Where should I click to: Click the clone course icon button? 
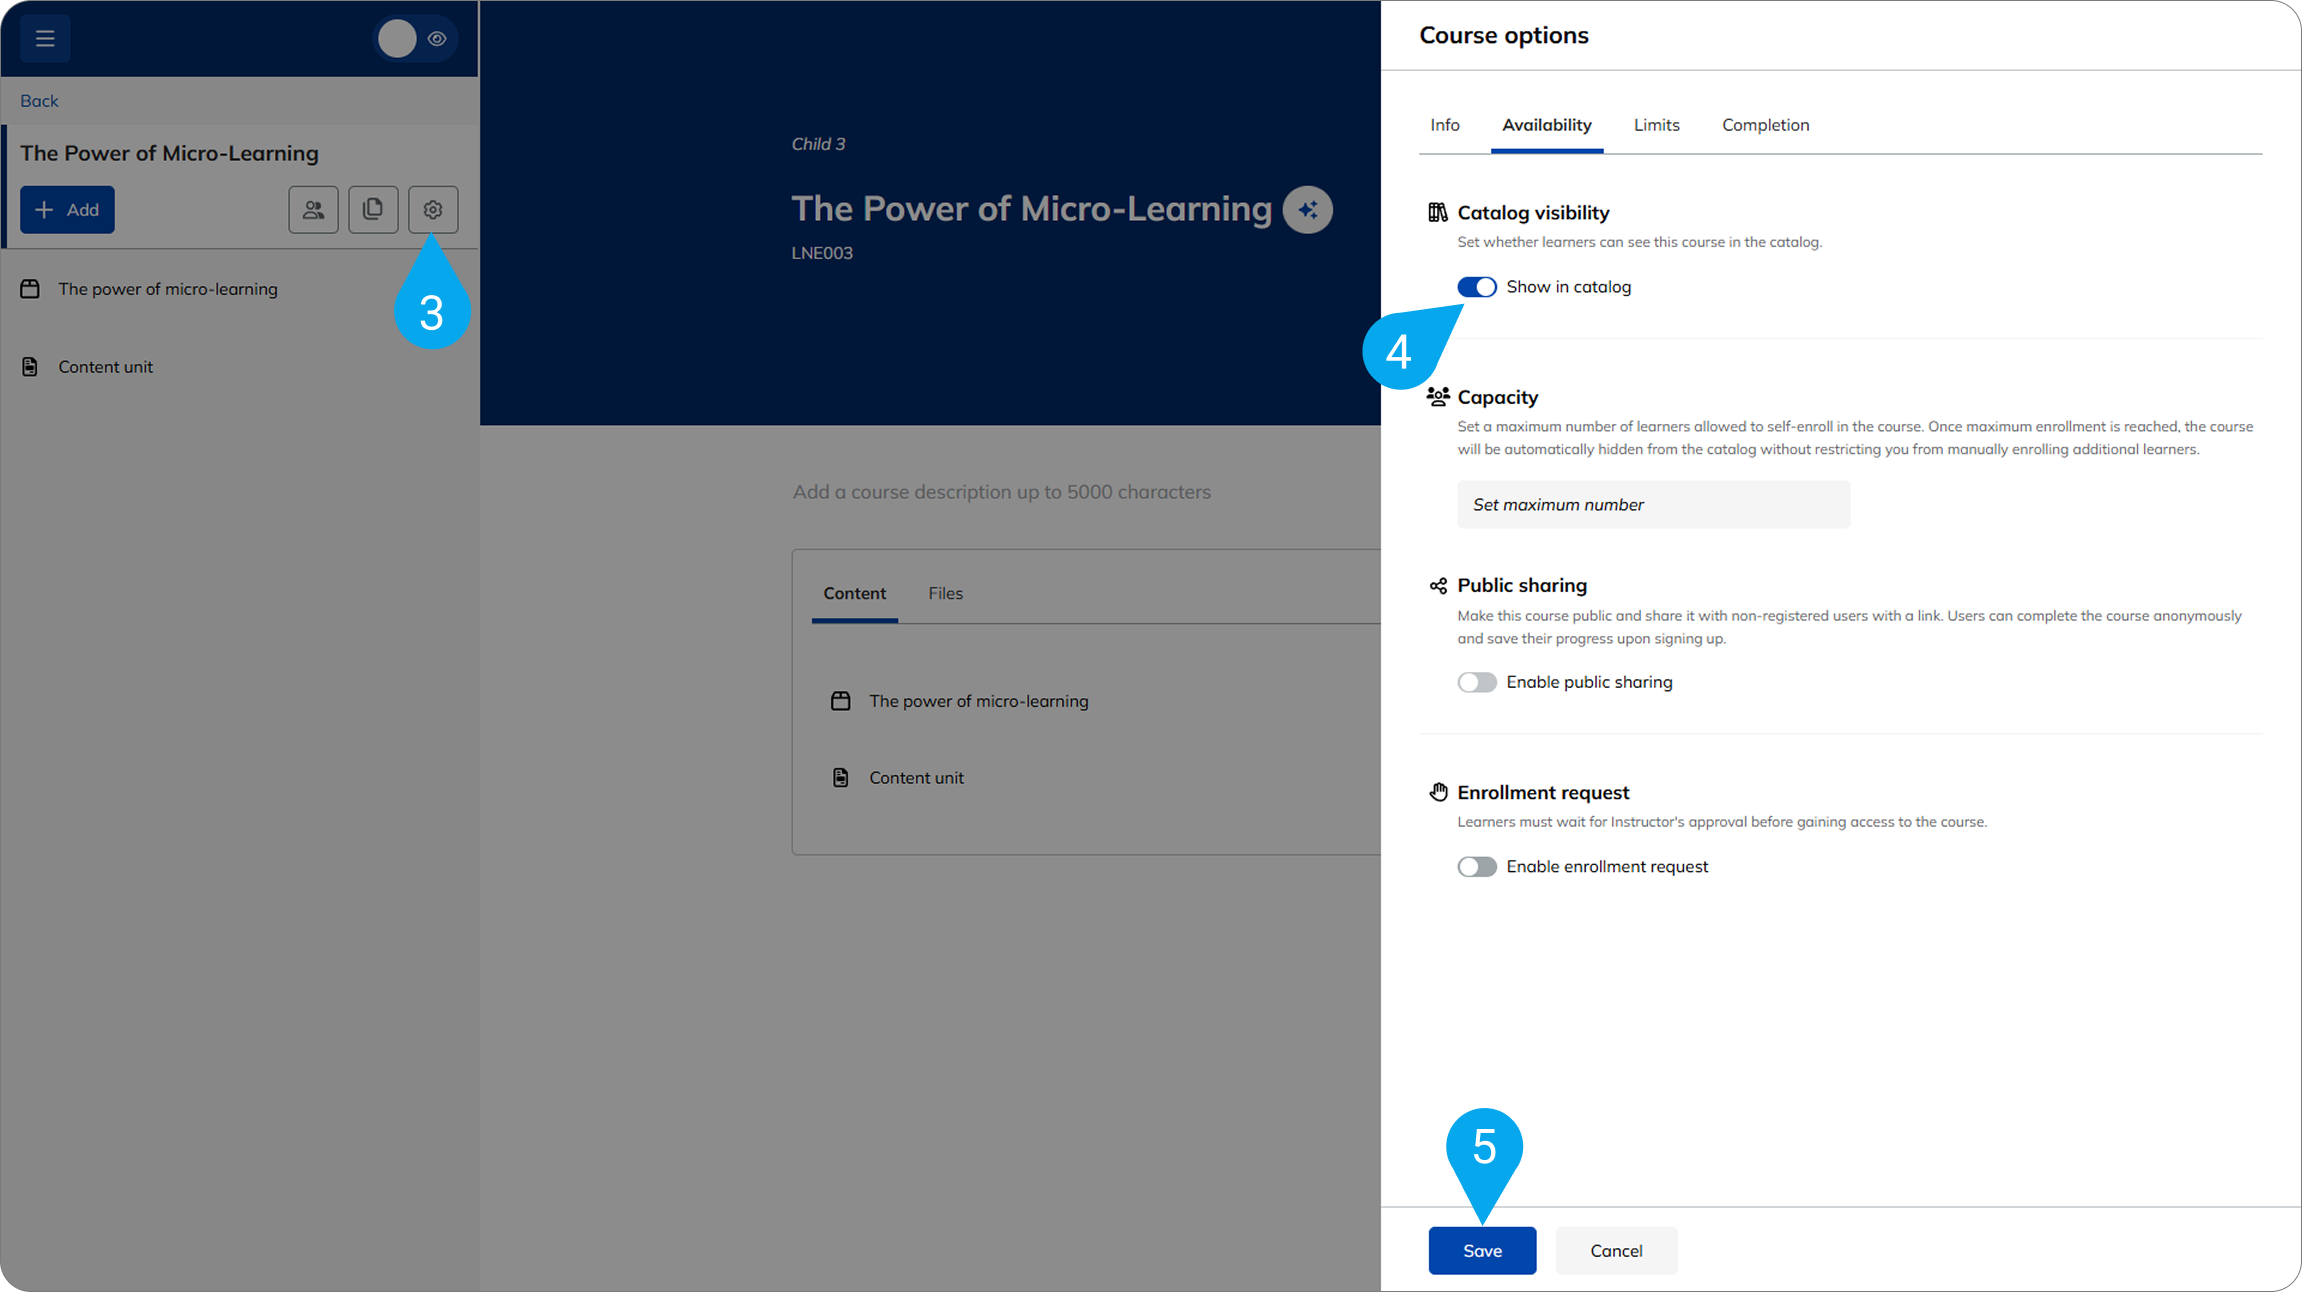click(x=373, y=210)
